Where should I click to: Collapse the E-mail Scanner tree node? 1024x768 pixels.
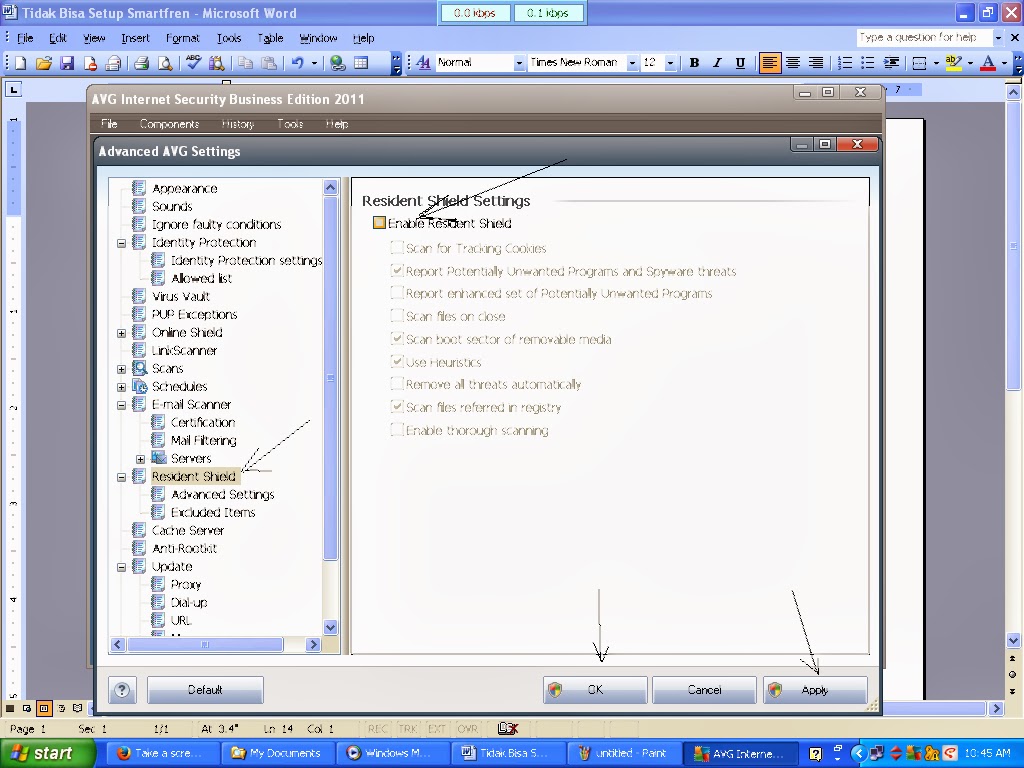point(121,405)
